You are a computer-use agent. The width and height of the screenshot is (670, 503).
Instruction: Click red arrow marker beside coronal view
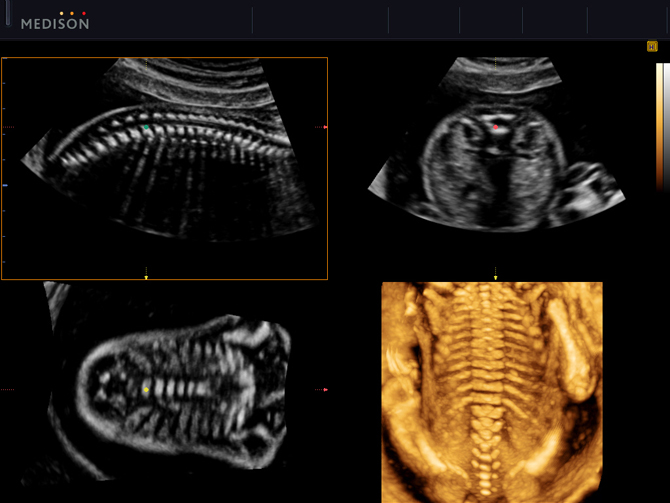(x=325, y=390)
